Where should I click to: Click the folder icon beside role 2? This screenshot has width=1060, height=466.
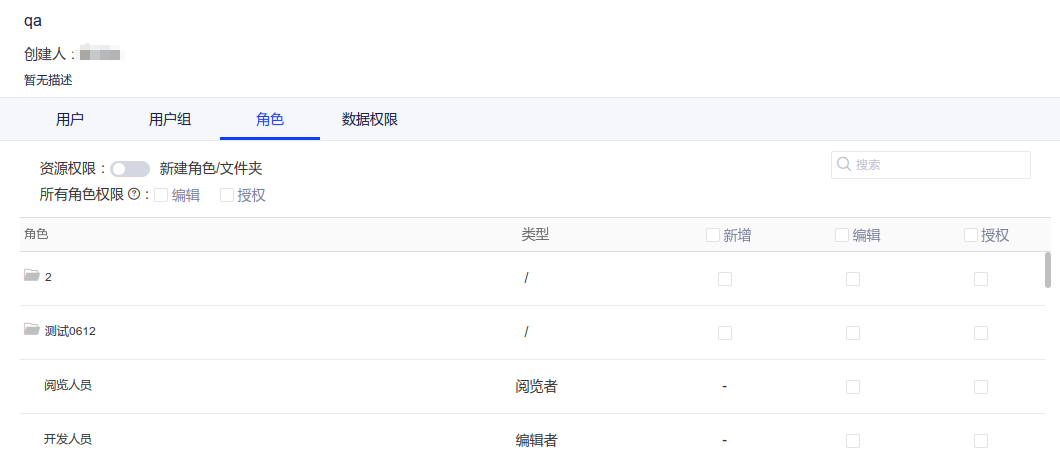32,276
